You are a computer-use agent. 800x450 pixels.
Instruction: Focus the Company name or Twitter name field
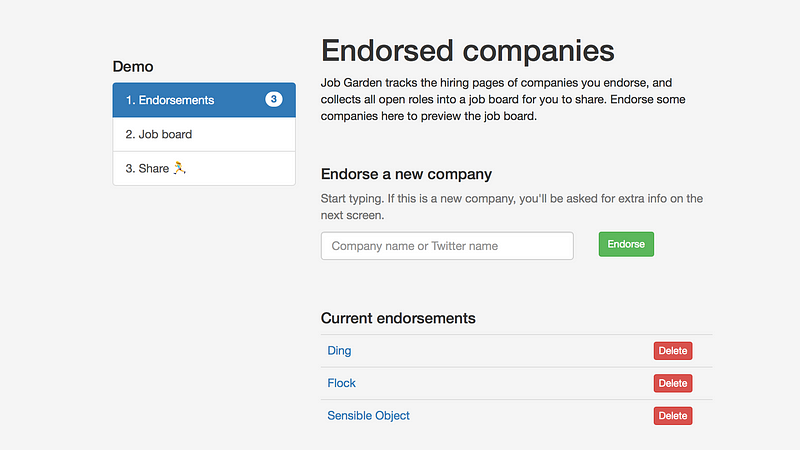pyautogui.click(x=447, y=246)
